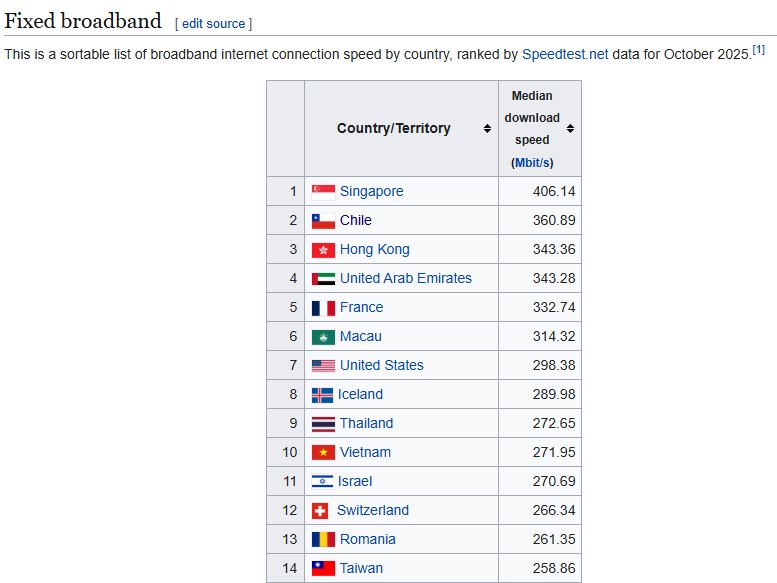Click the Fixed broadband section heading
The image size is (777, 583).
[x=83, y=21]
